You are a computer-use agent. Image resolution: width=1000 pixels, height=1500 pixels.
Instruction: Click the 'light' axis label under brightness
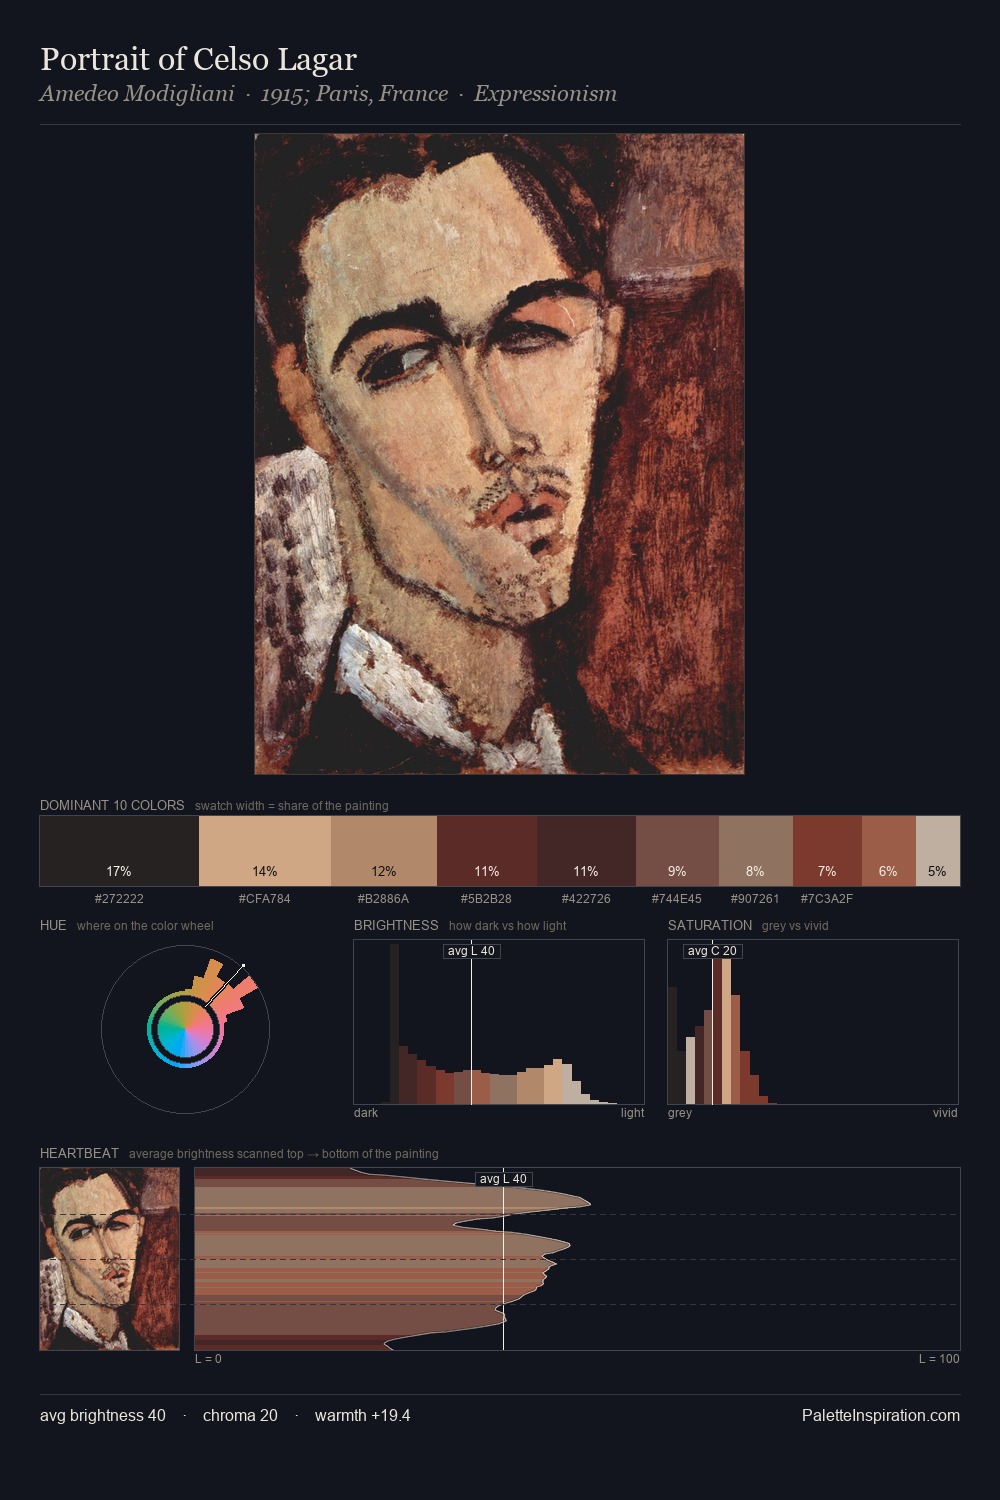click(x=632, y=1113)
